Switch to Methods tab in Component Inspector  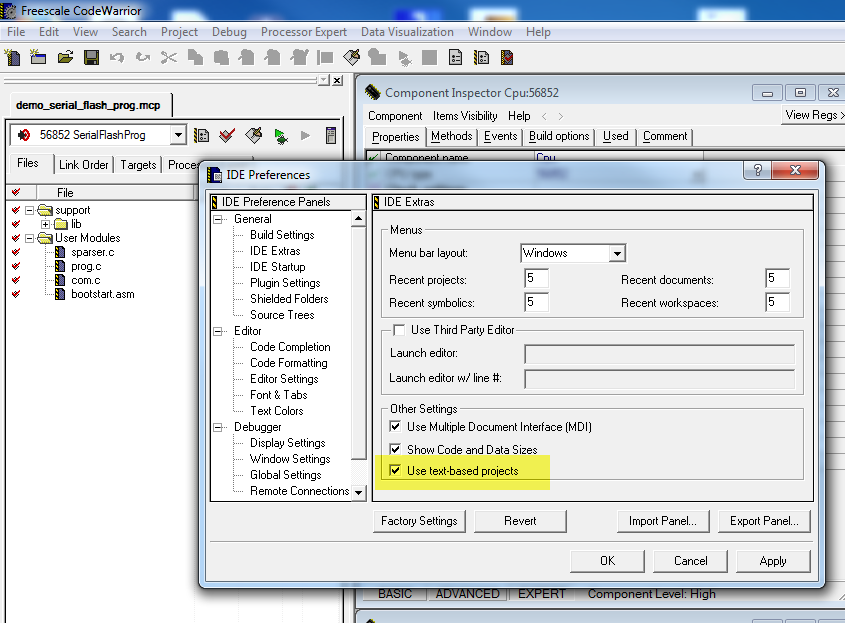point(452,136)
